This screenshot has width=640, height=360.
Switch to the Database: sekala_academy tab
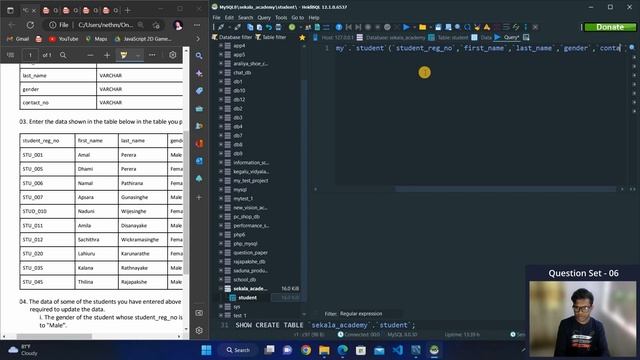coord(391,37)
